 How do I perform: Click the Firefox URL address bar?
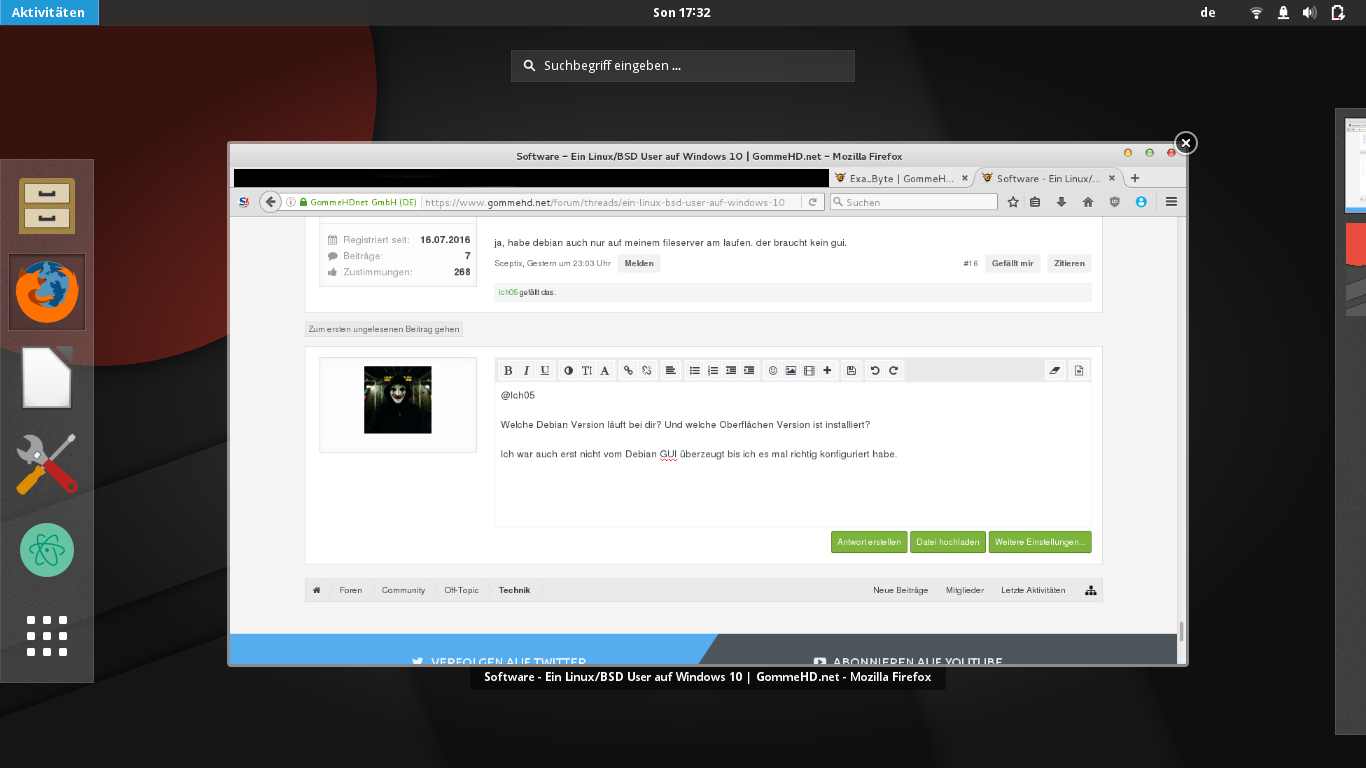coord(611,202)
